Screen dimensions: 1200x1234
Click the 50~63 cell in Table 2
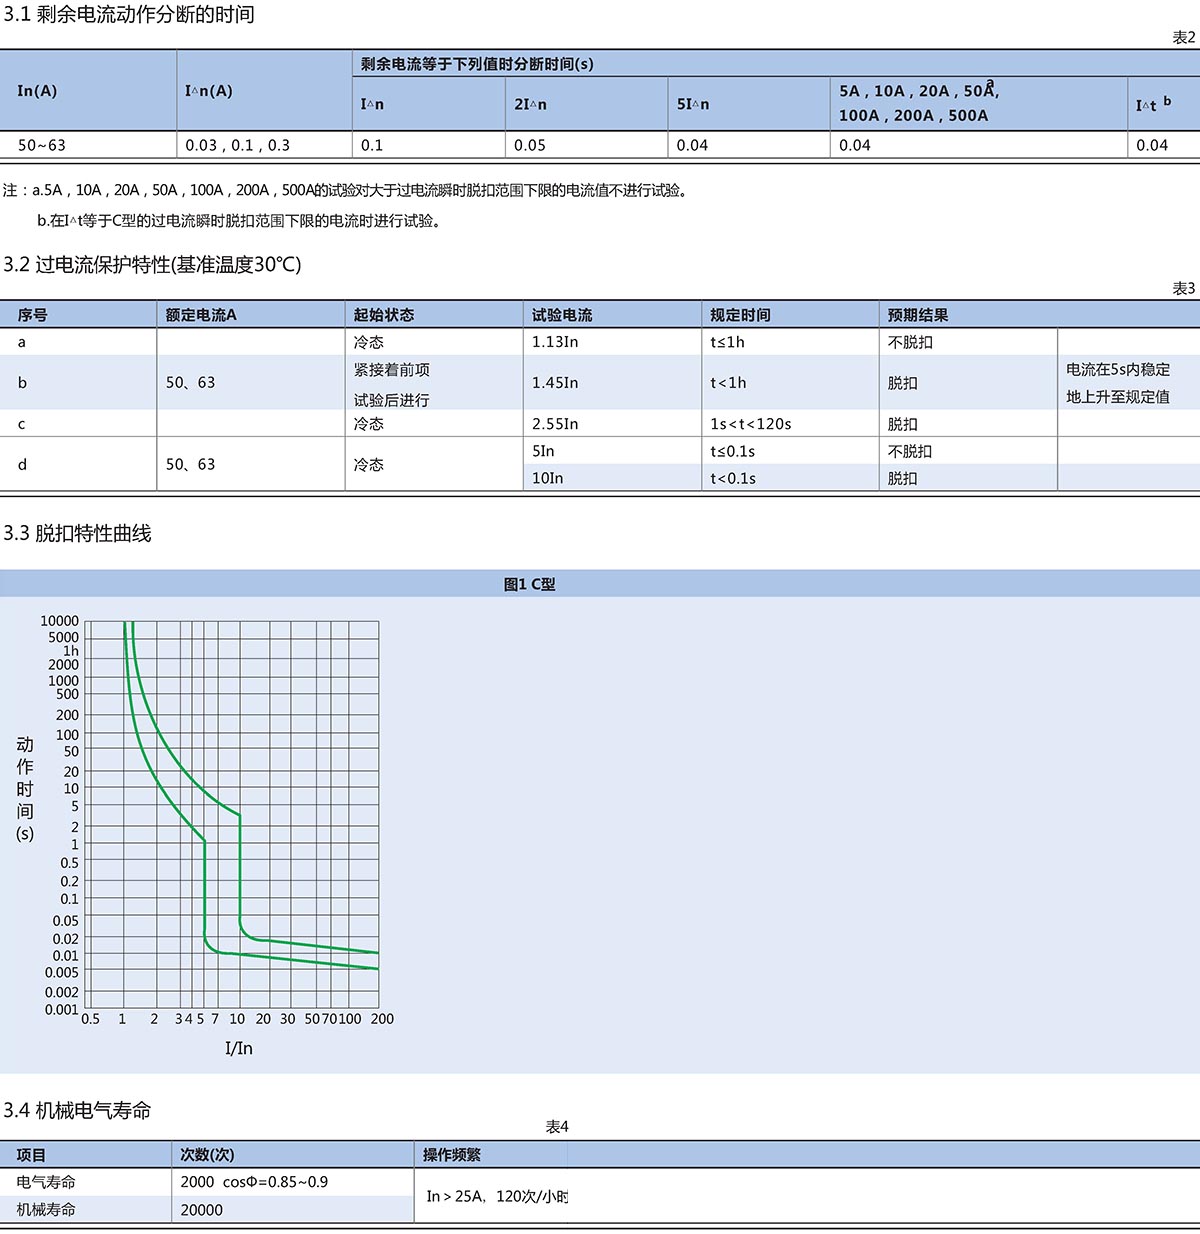tap(42, 145)
